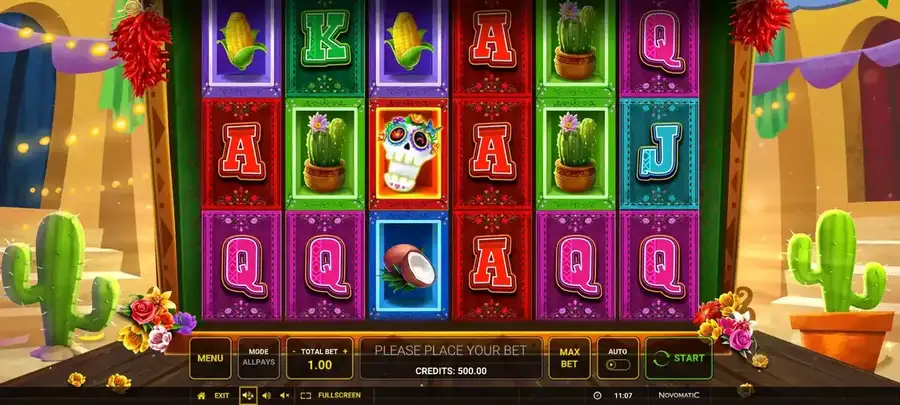Open the game Menu
The height and width of the screenshot is (405, 900).
210,358
